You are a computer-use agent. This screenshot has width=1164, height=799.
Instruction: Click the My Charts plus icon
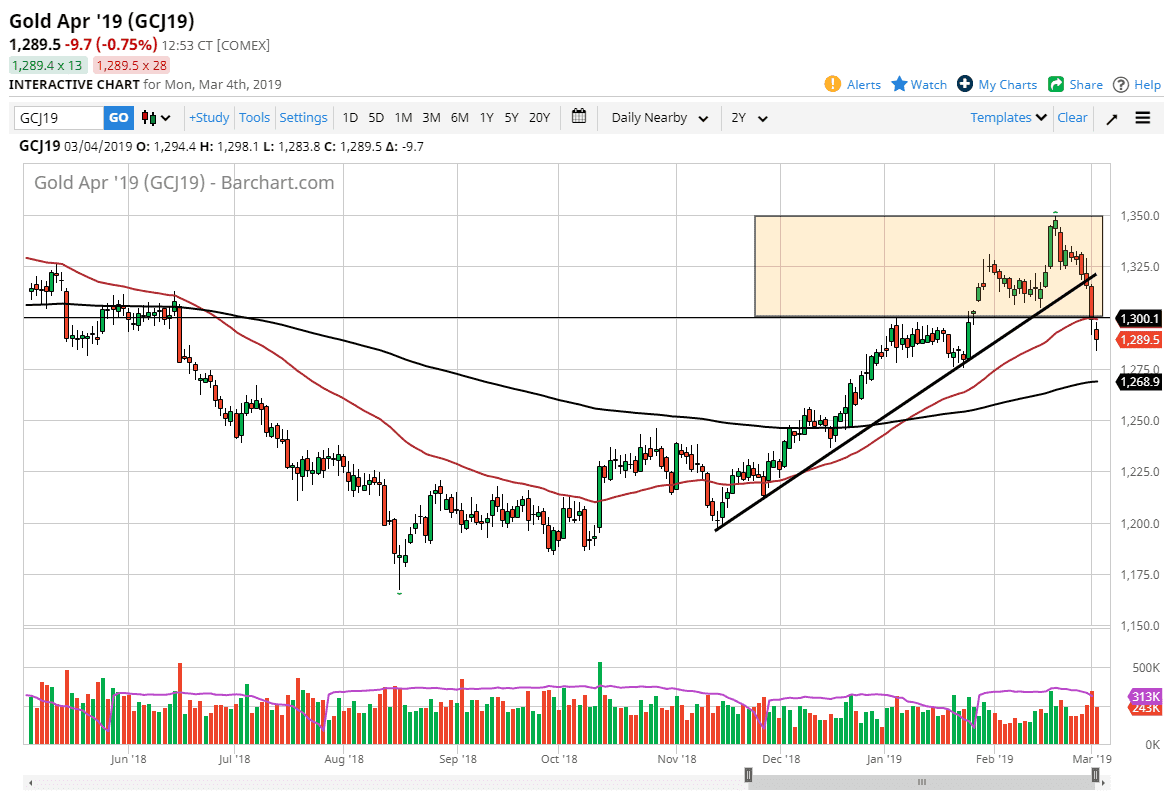pos(964,84)
